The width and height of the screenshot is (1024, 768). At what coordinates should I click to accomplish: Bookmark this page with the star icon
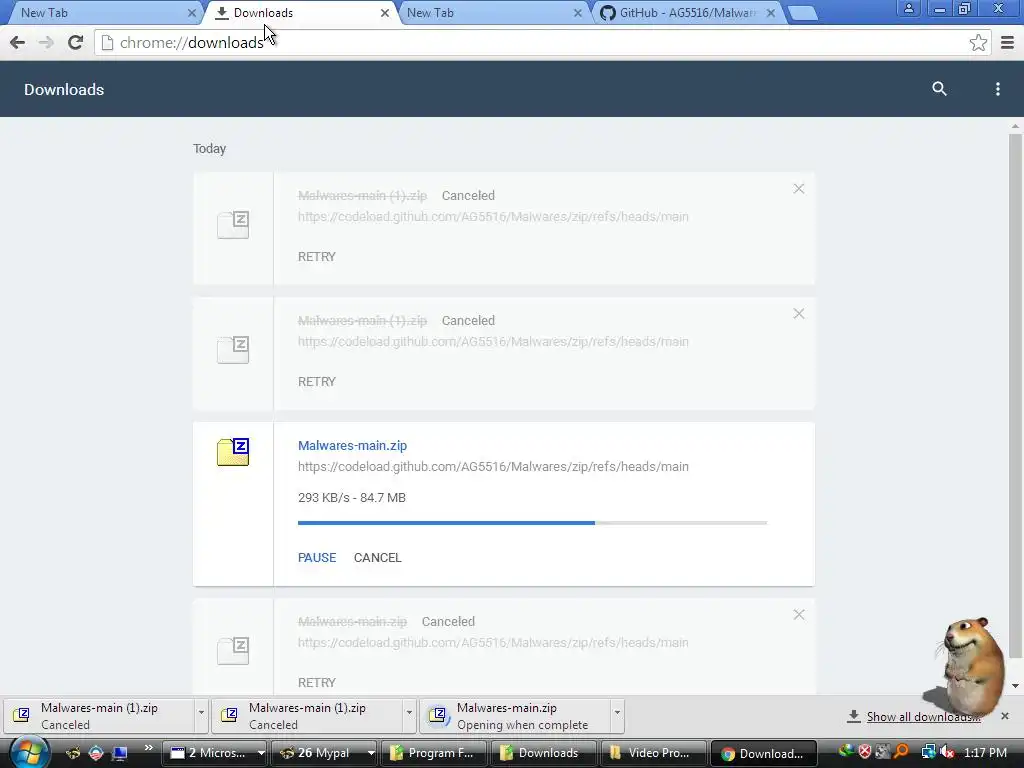tap(978, 42)
